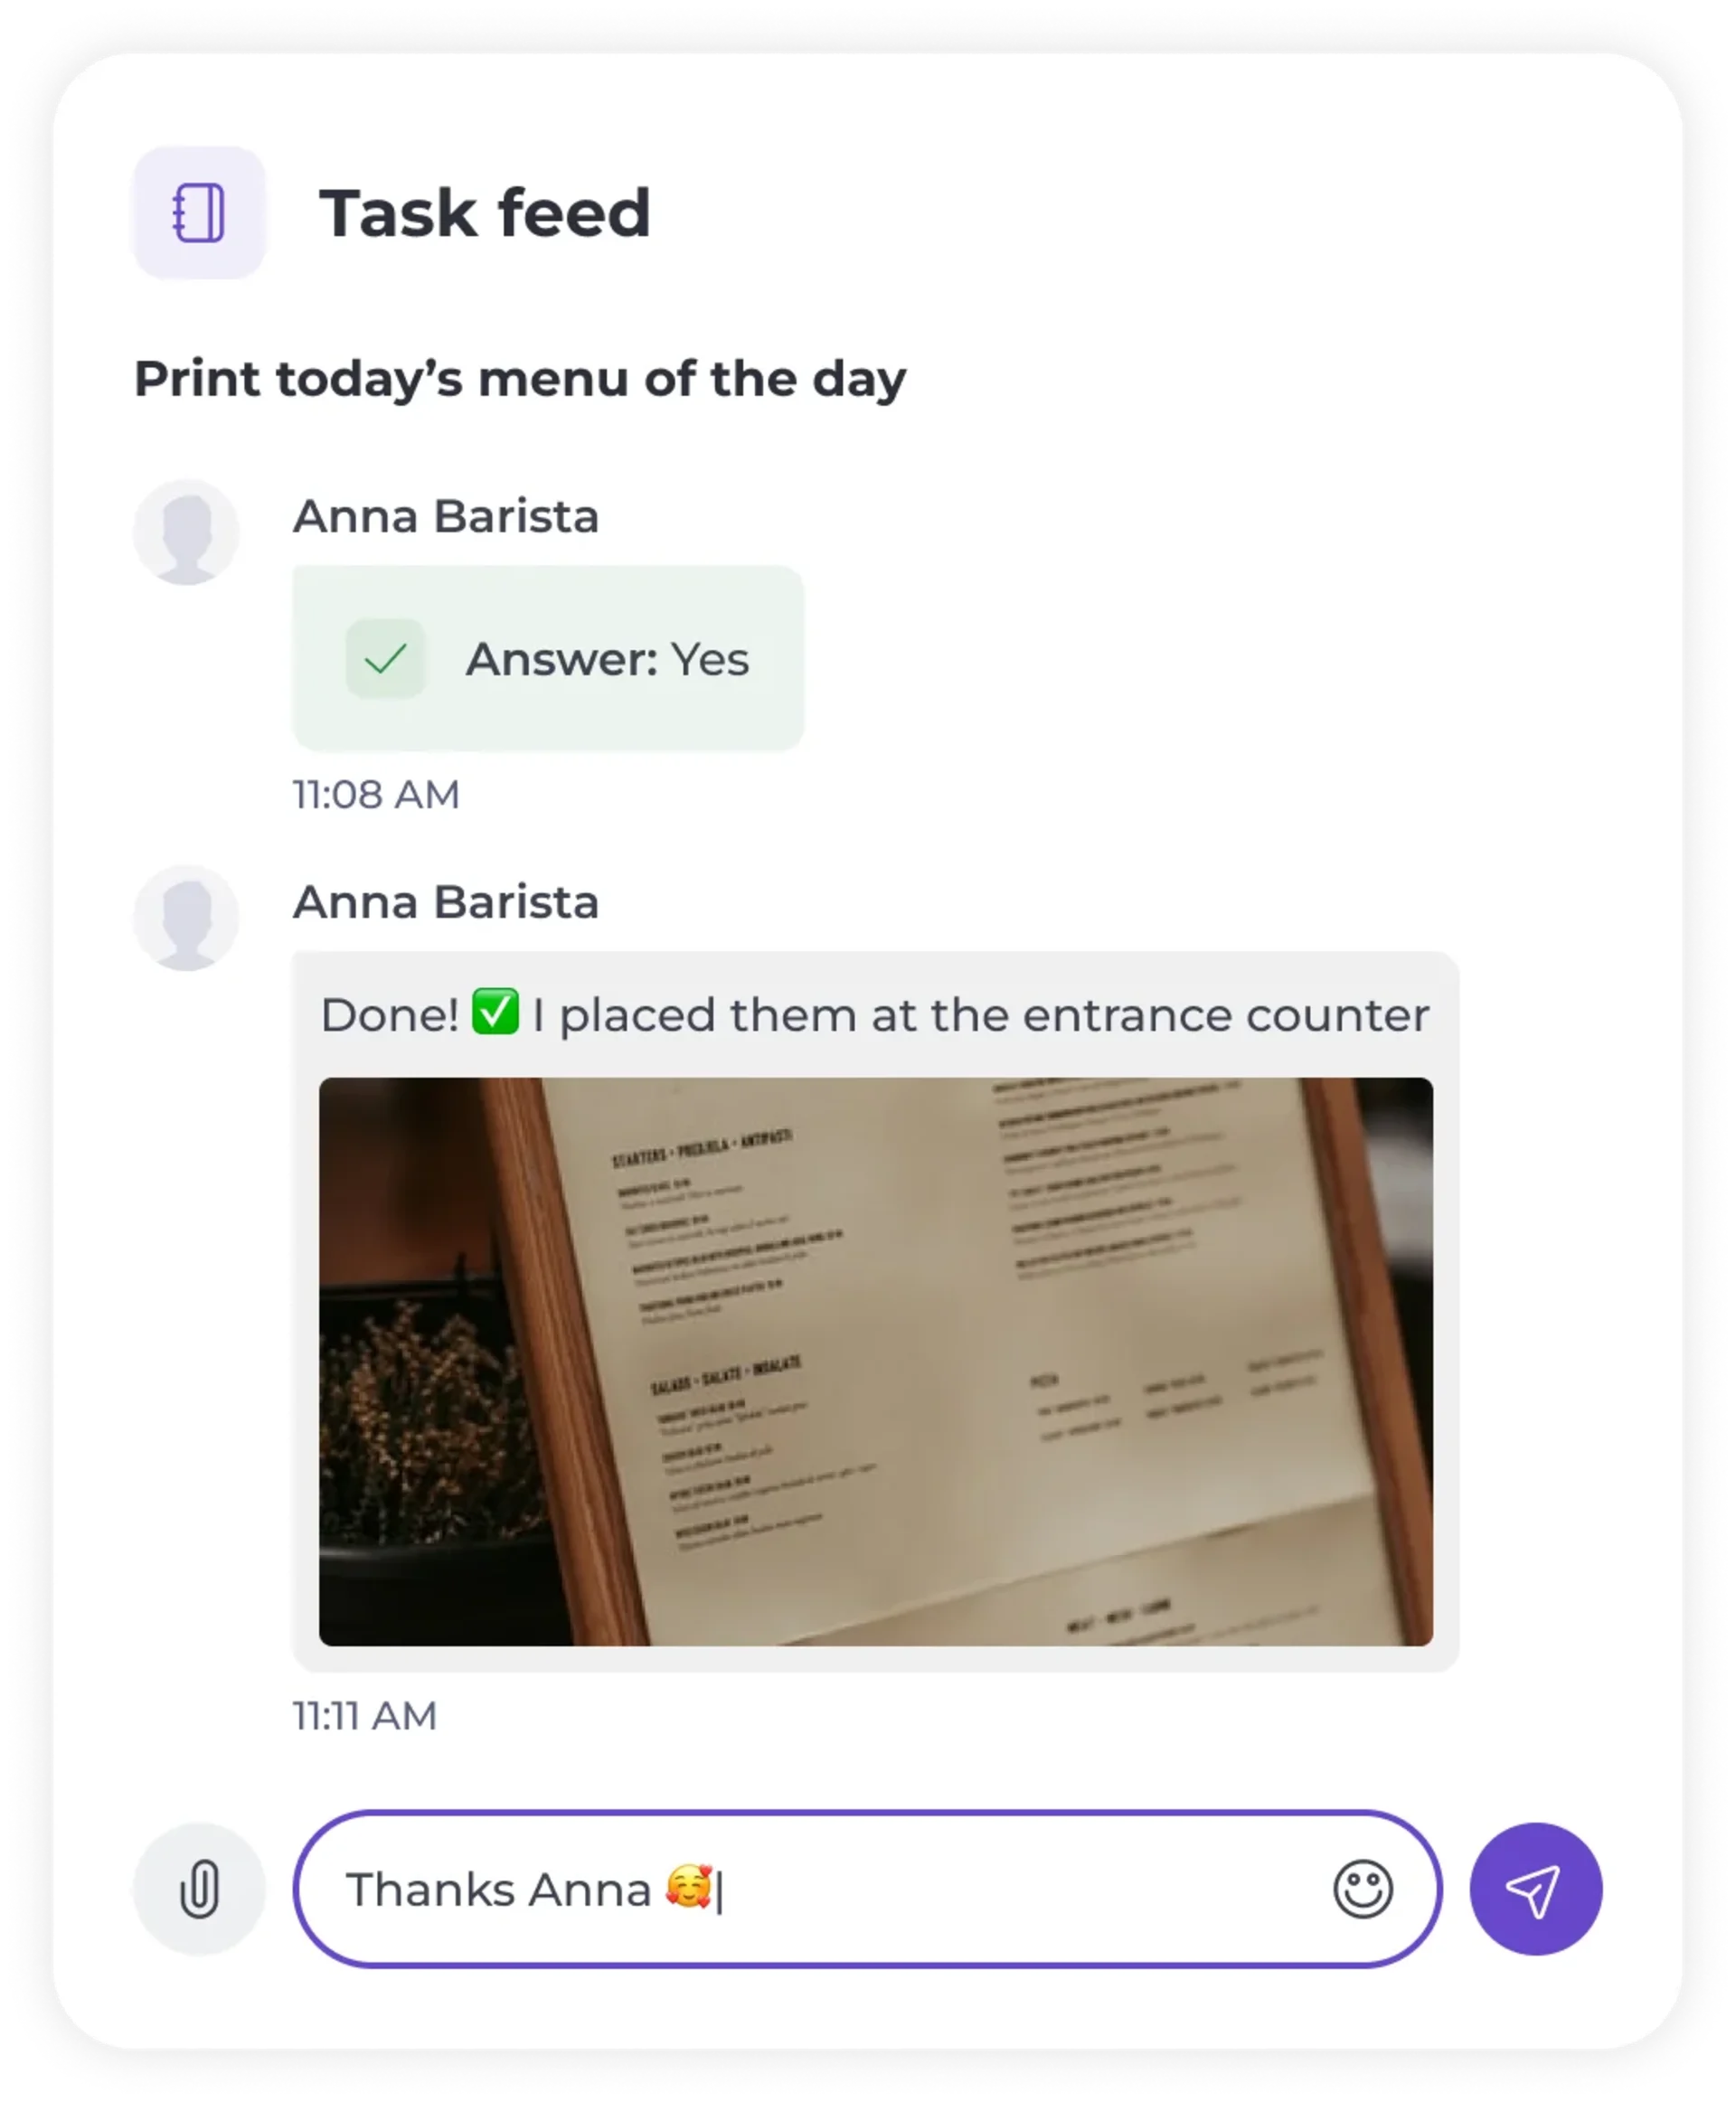Click the paperclip attachment icon
This screenshot has height=2102, width=1736.
pos(199,1889)
